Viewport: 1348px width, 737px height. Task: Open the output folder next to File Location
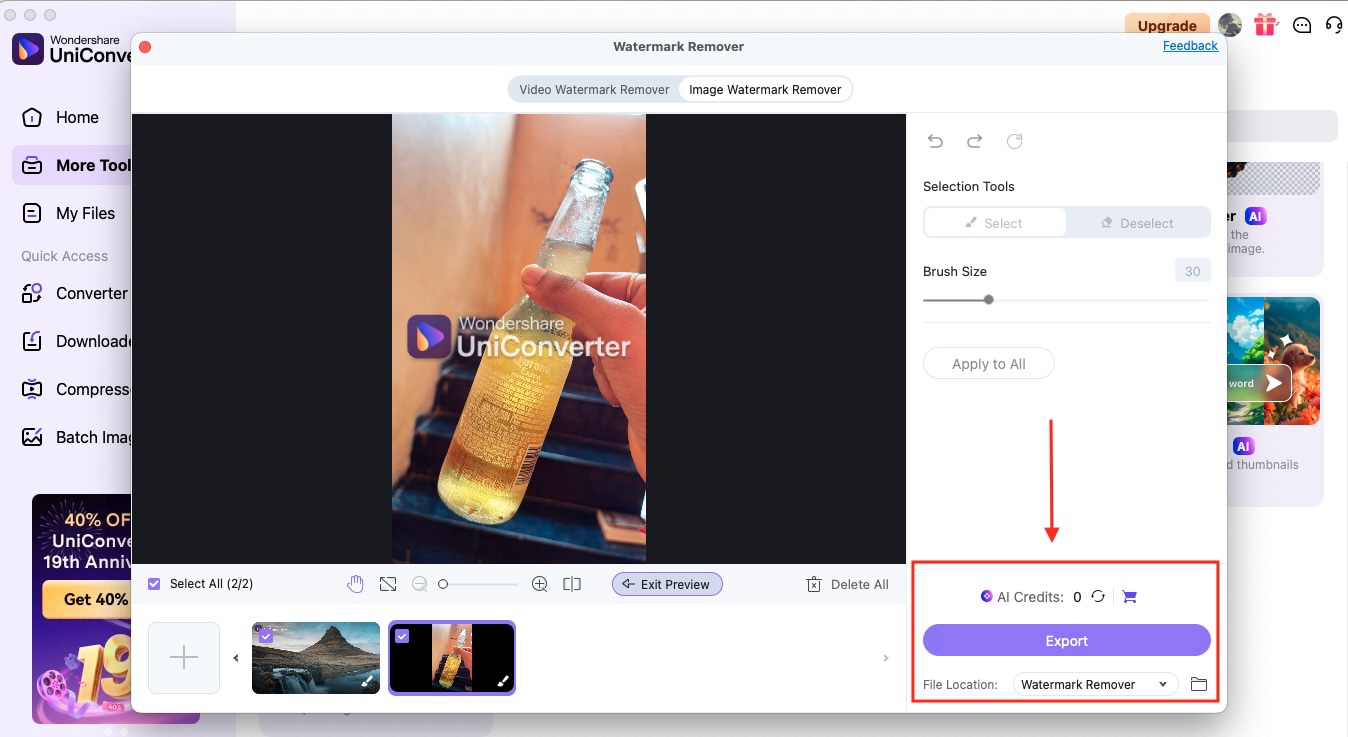click(1199, 685)
